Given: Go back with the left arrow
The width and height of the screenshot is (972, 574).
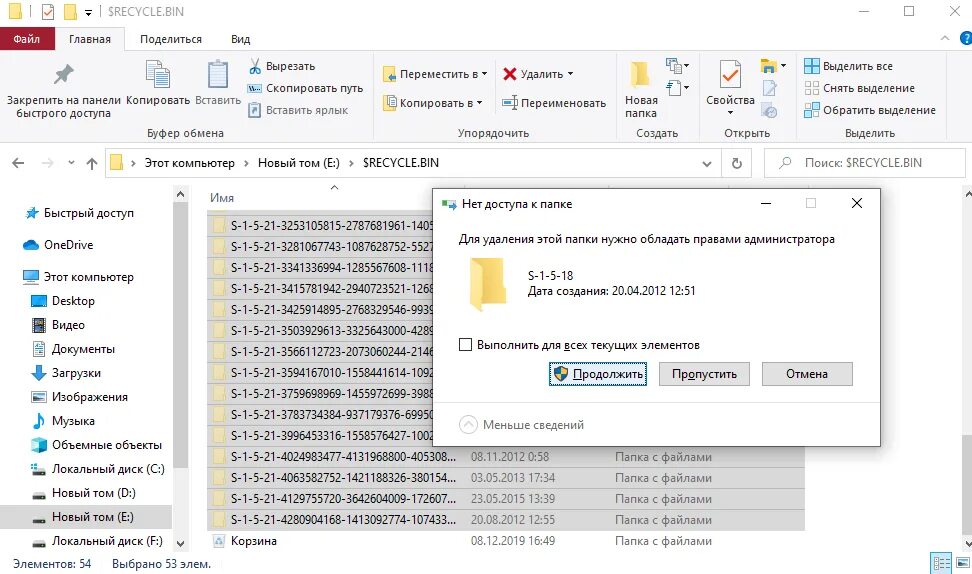Looking at the screenshot, I should [18, 163].
